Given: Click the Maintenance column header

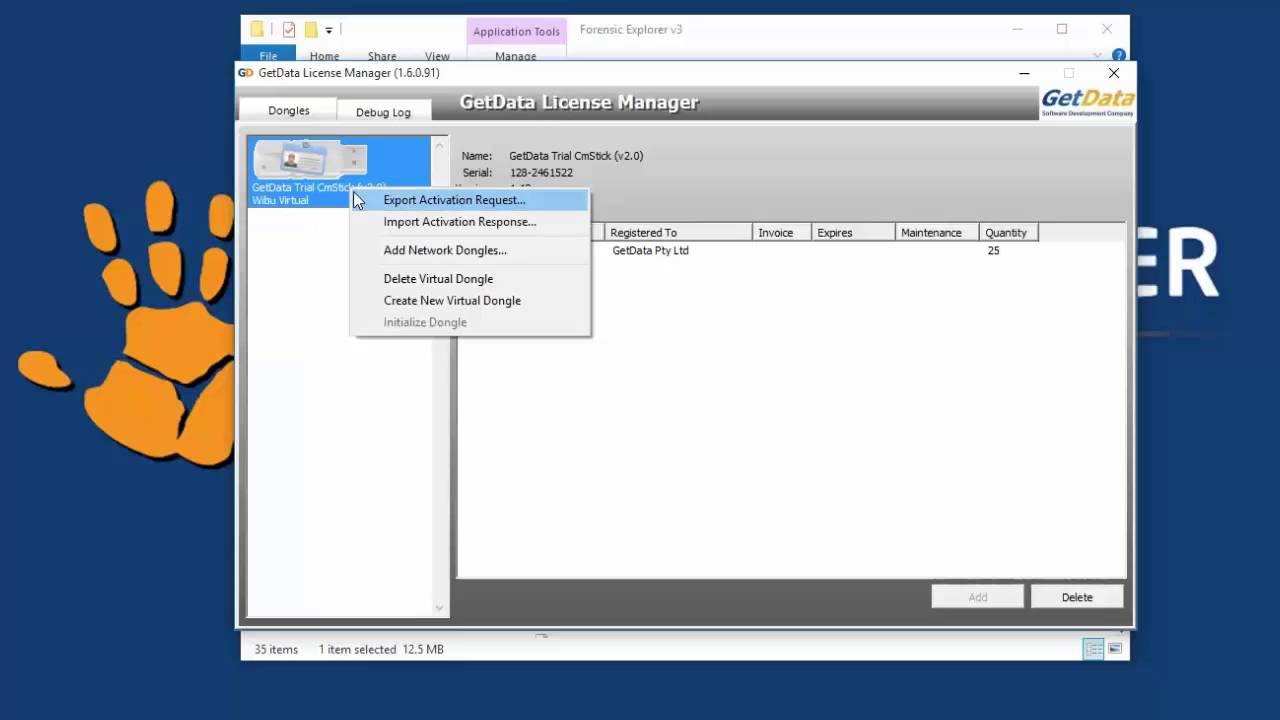Looking at the screenshot, I should 937,233.
